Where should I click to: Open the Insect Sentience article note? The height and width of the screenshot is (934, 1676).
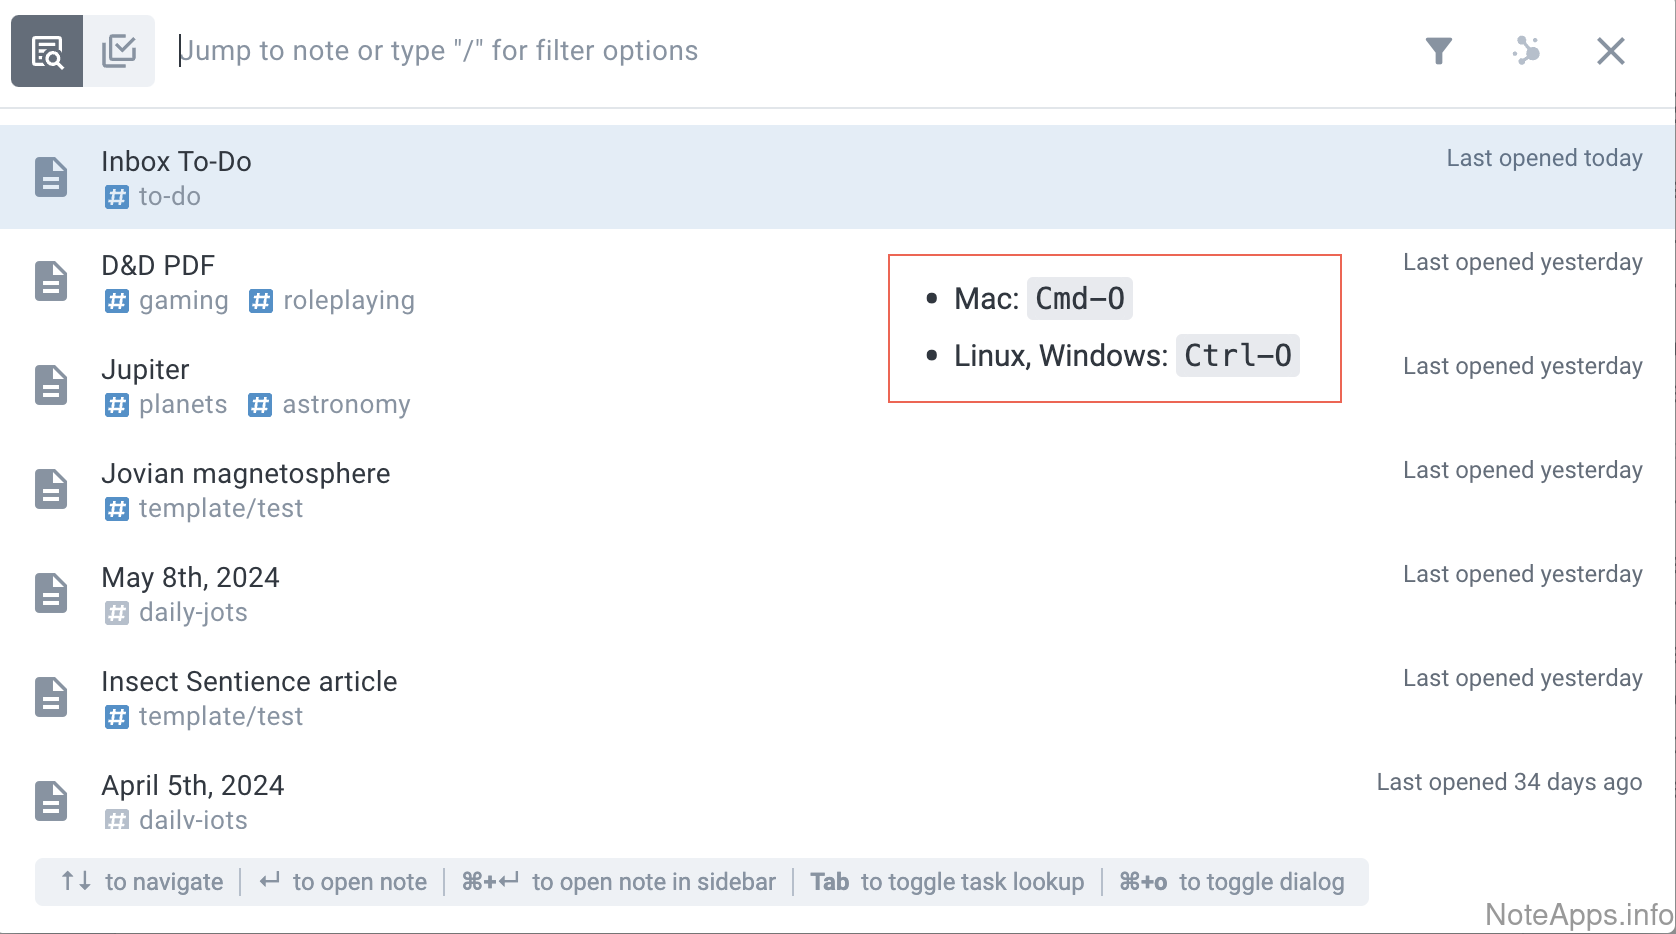(249, 682)
